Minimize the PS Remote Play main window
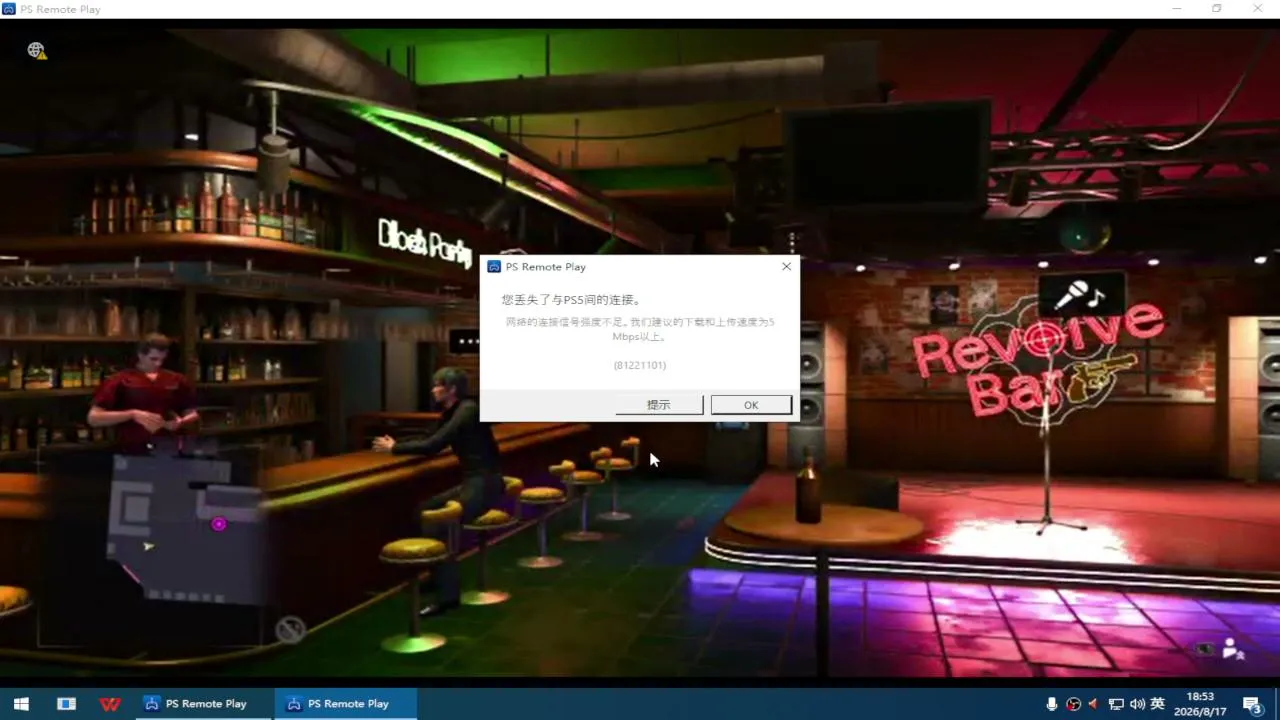This screenshot has height=720, width=1280. click(x=1175, y=9)
